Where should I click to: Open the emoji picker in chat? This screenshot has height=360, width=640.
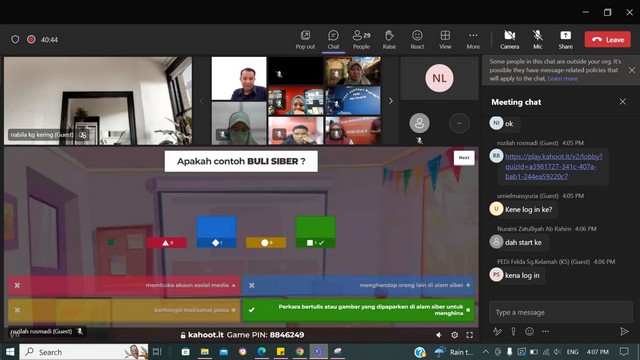click(x=529, y=331)
